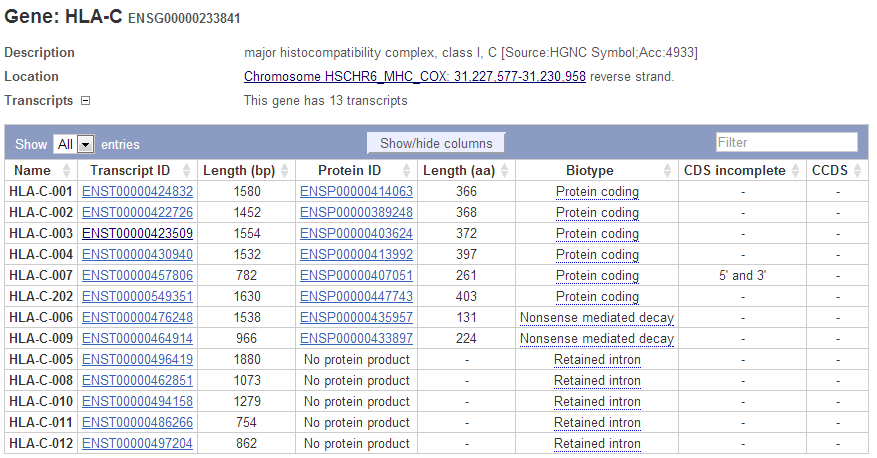Sort by Transcript ID column arrows
This screenshot has height=458, width=877.
[189, 171]
